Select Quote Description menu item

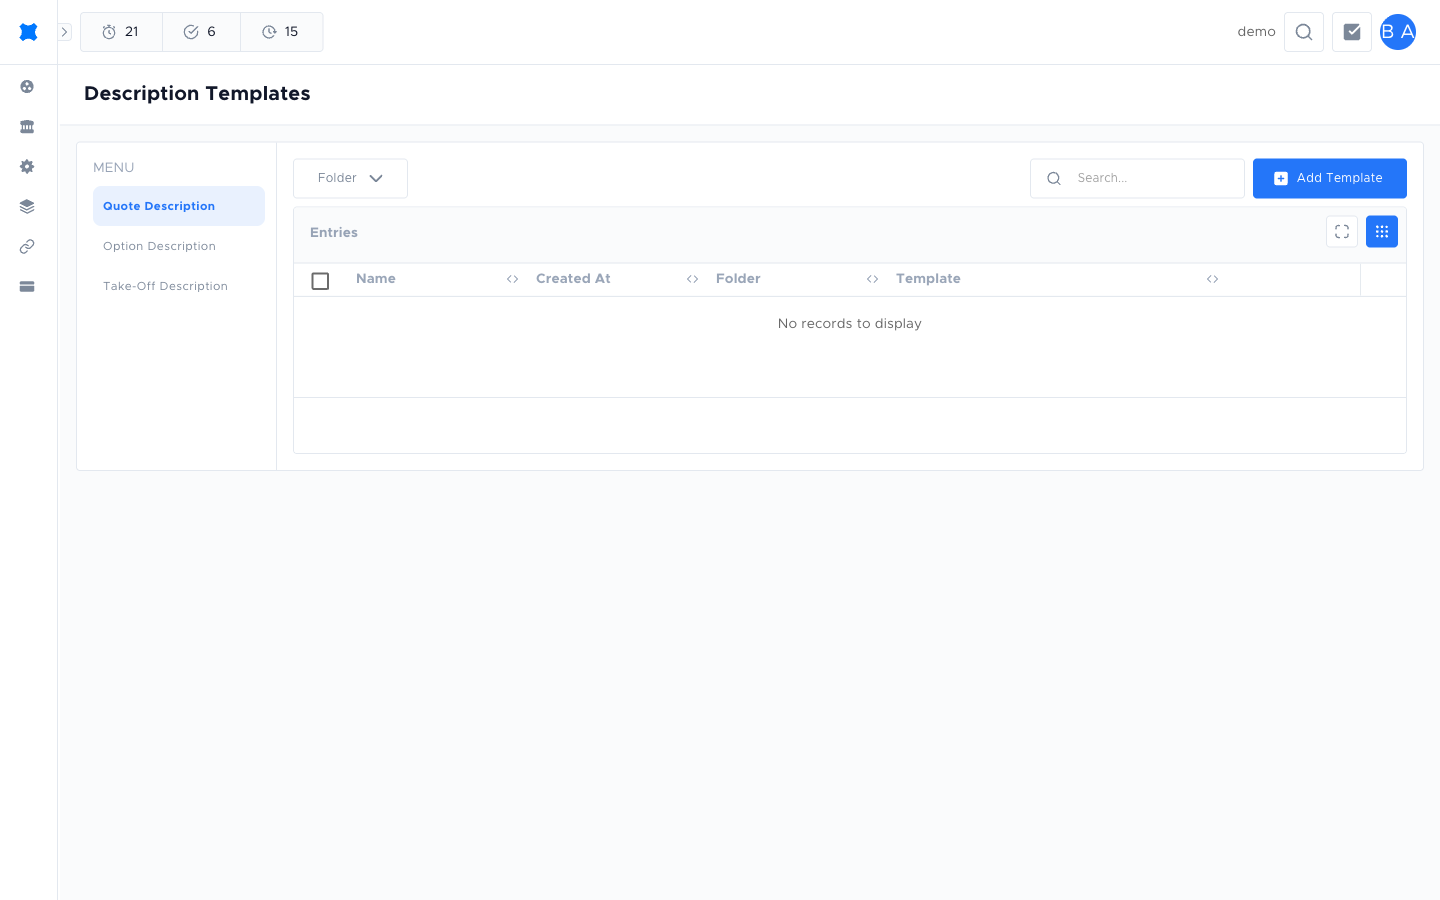(179, 206)
